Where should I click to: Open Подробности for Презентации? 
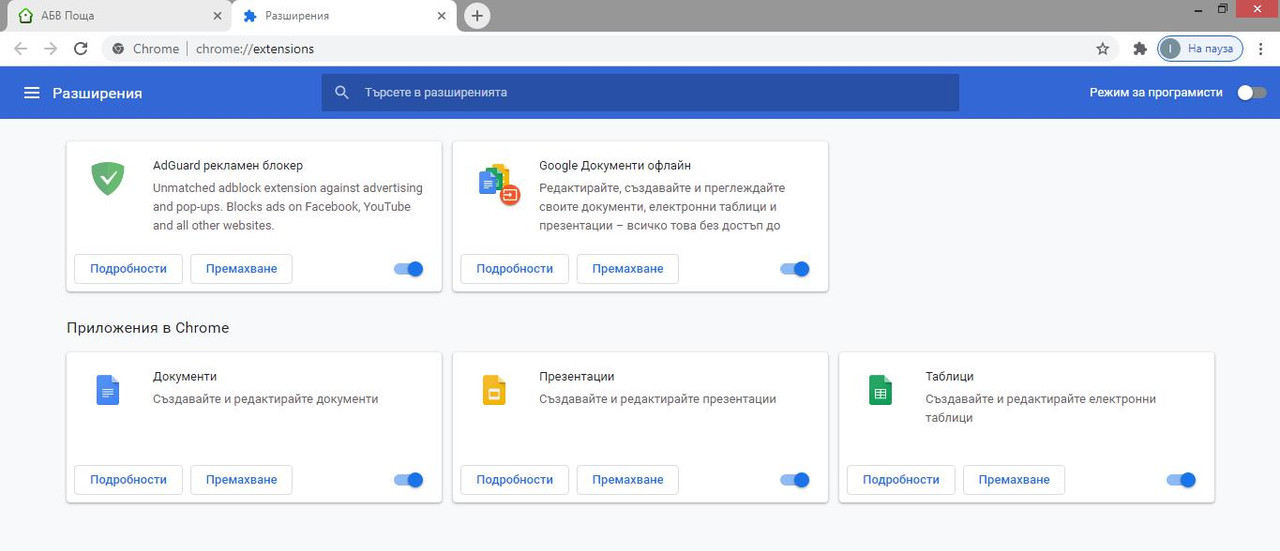pyautogui.click(x=514, y=480)
